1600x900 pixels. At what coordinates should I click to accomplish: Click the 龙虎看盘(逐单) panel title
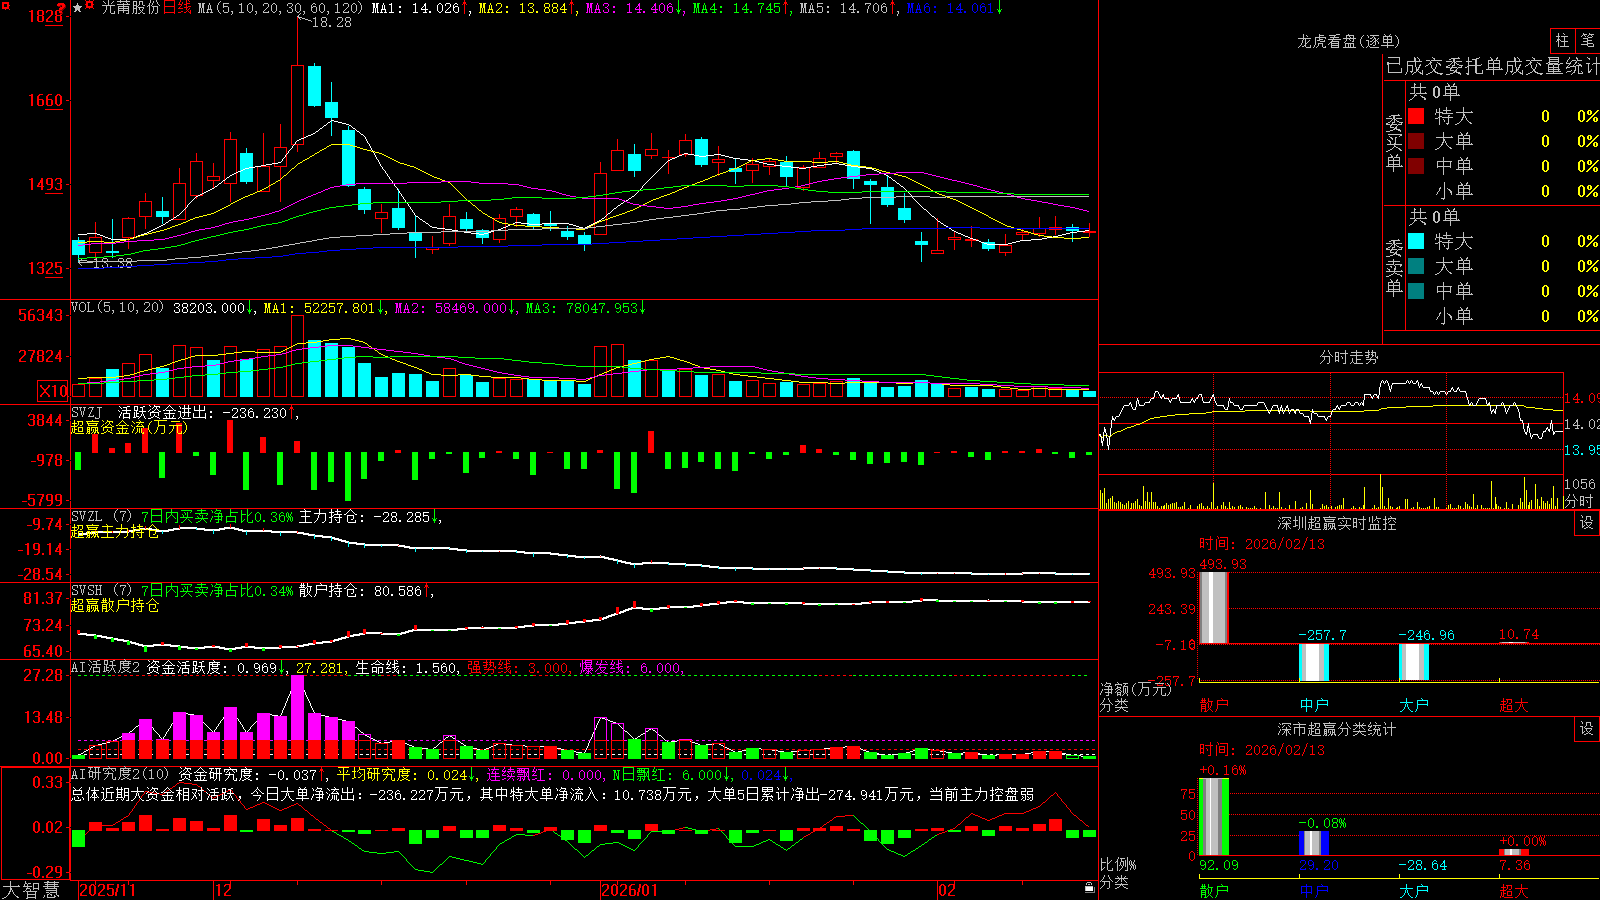click(1348, 41)
